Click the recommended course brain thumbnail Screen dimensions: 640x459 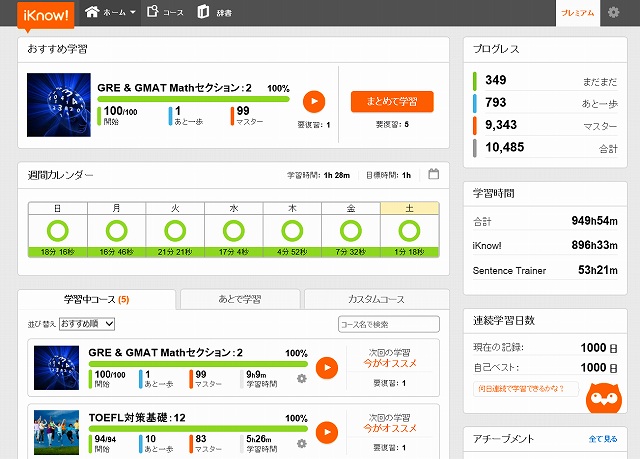(59, 105)
